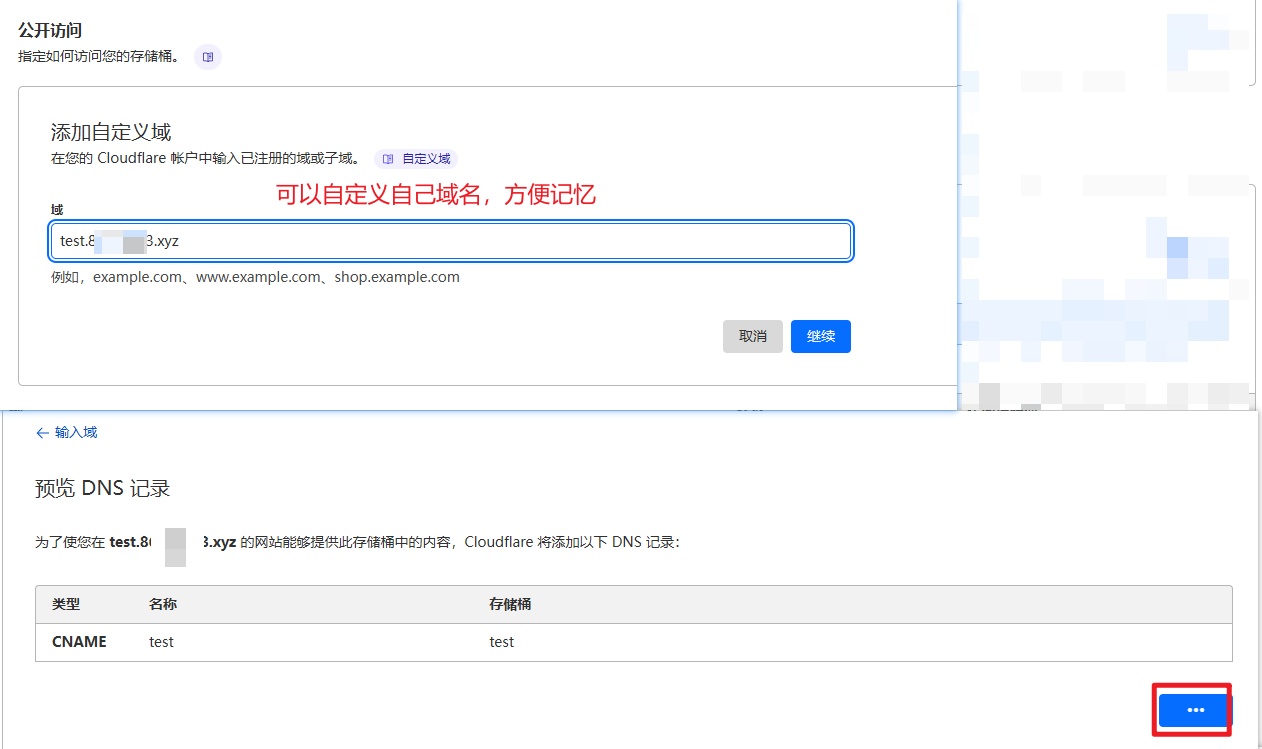Viewport: 1262px width, 749px height.
Task: Click the 预览 DNS 记录 heading
Action: tap(103, 489)
